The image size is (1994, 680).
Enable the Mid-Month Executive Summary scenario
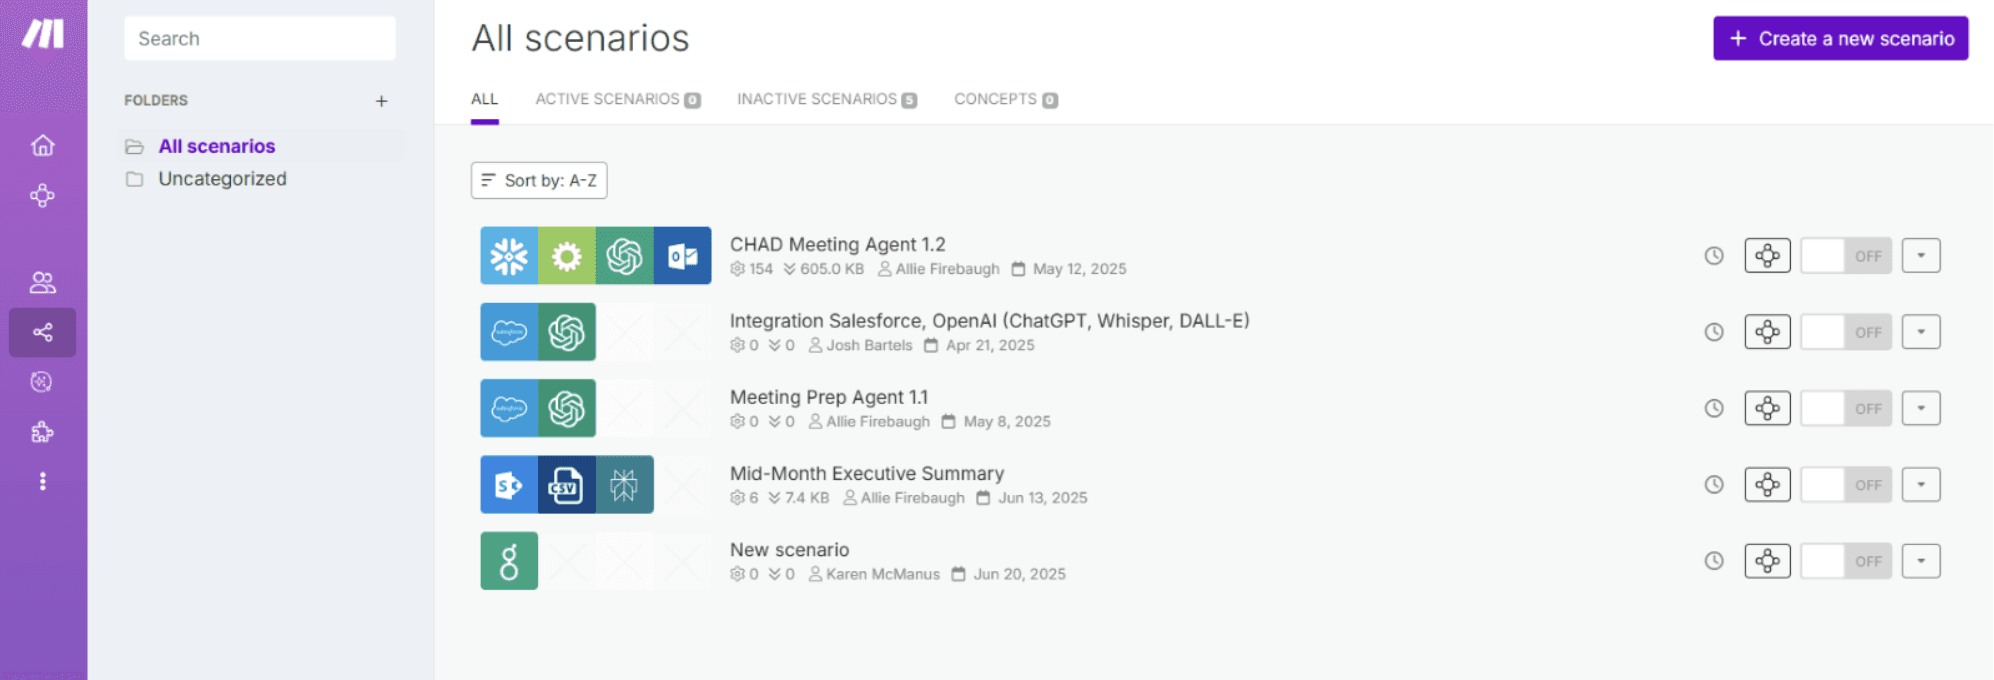point(1846,485)
